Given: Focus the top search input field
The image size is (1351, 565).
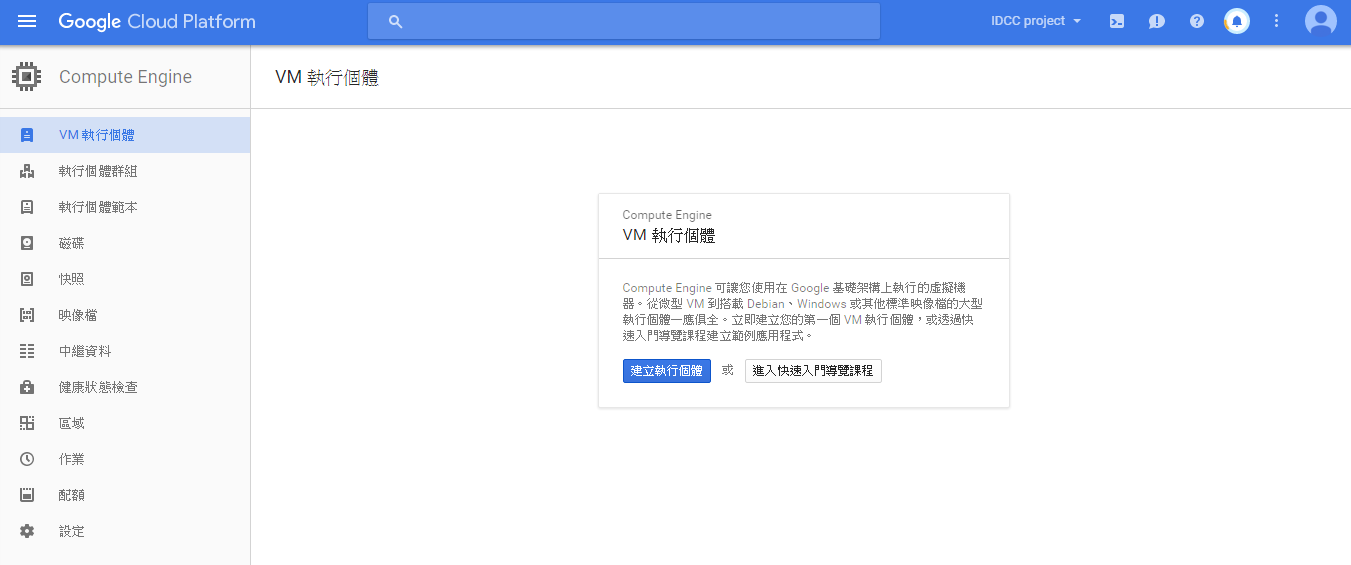Looking at the screenshot, I should pyautogui.click(x=624, y=21).
